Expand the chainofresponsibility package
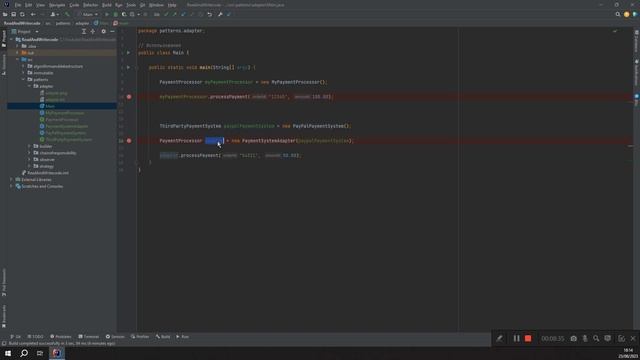Viewport: 640px width, 360px height. click(x=30, y=153)
